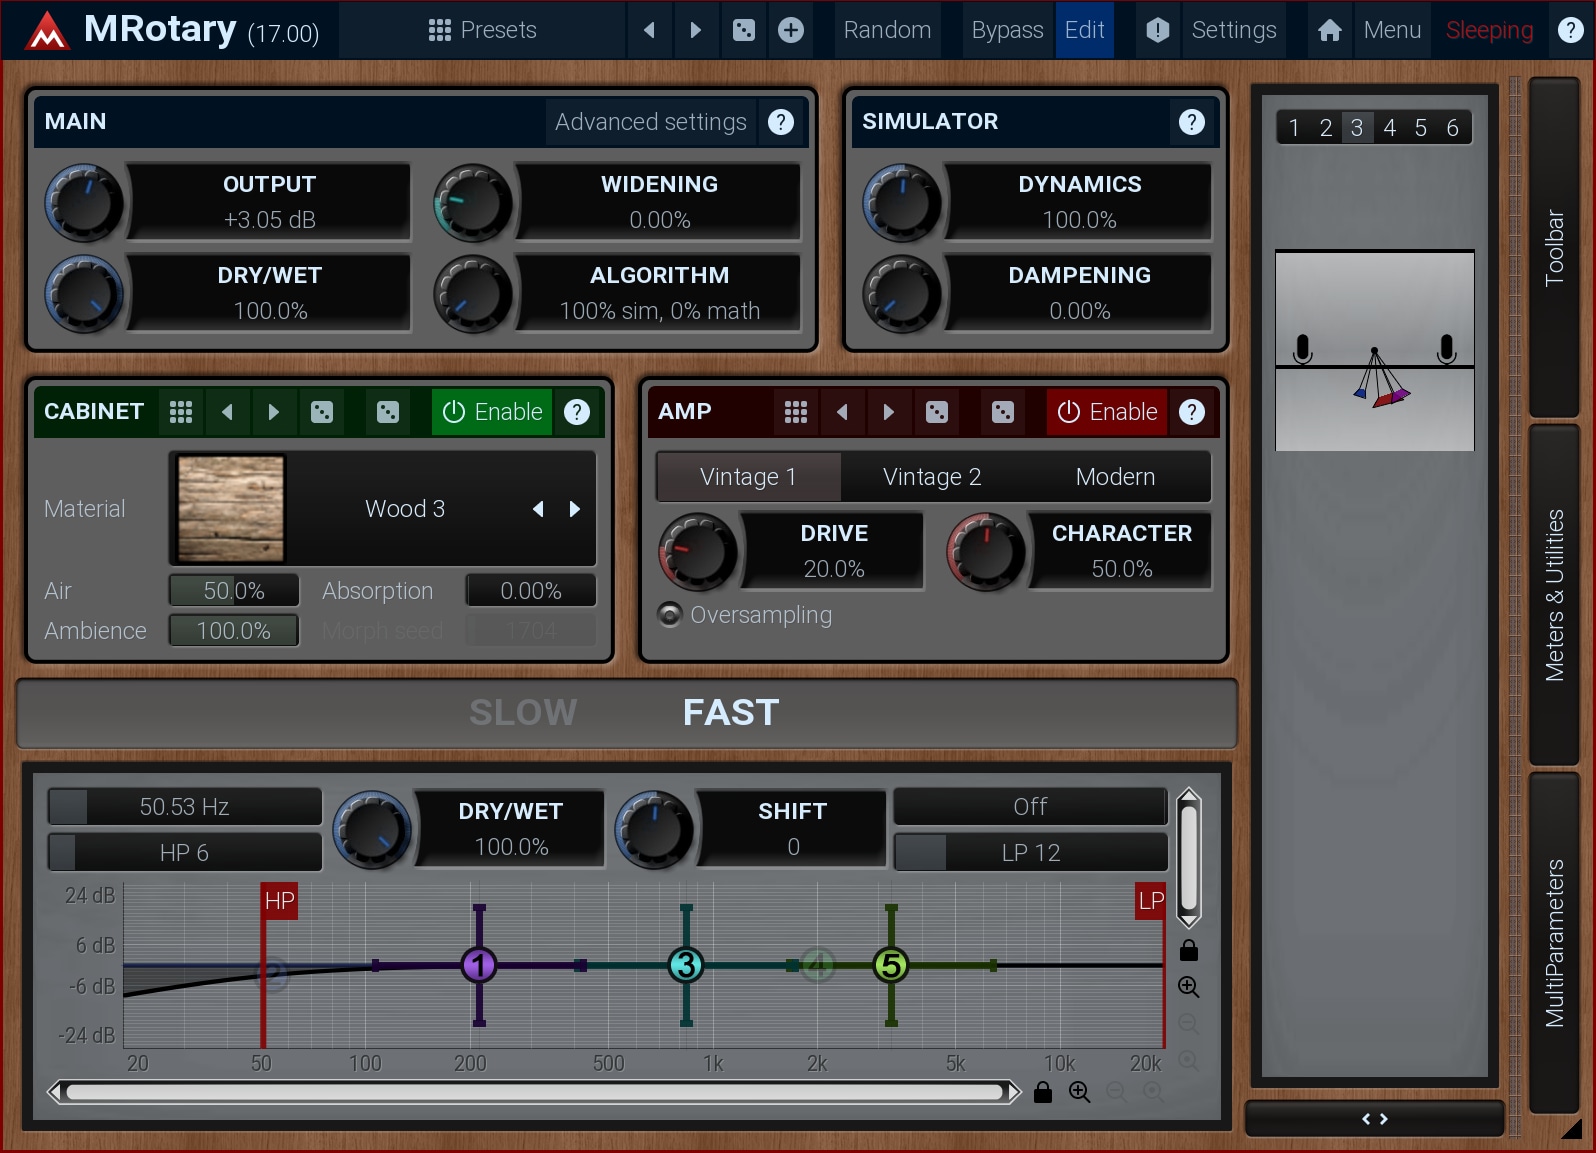
Task: Click the MRotary logo icon
Action: [47, 30]
